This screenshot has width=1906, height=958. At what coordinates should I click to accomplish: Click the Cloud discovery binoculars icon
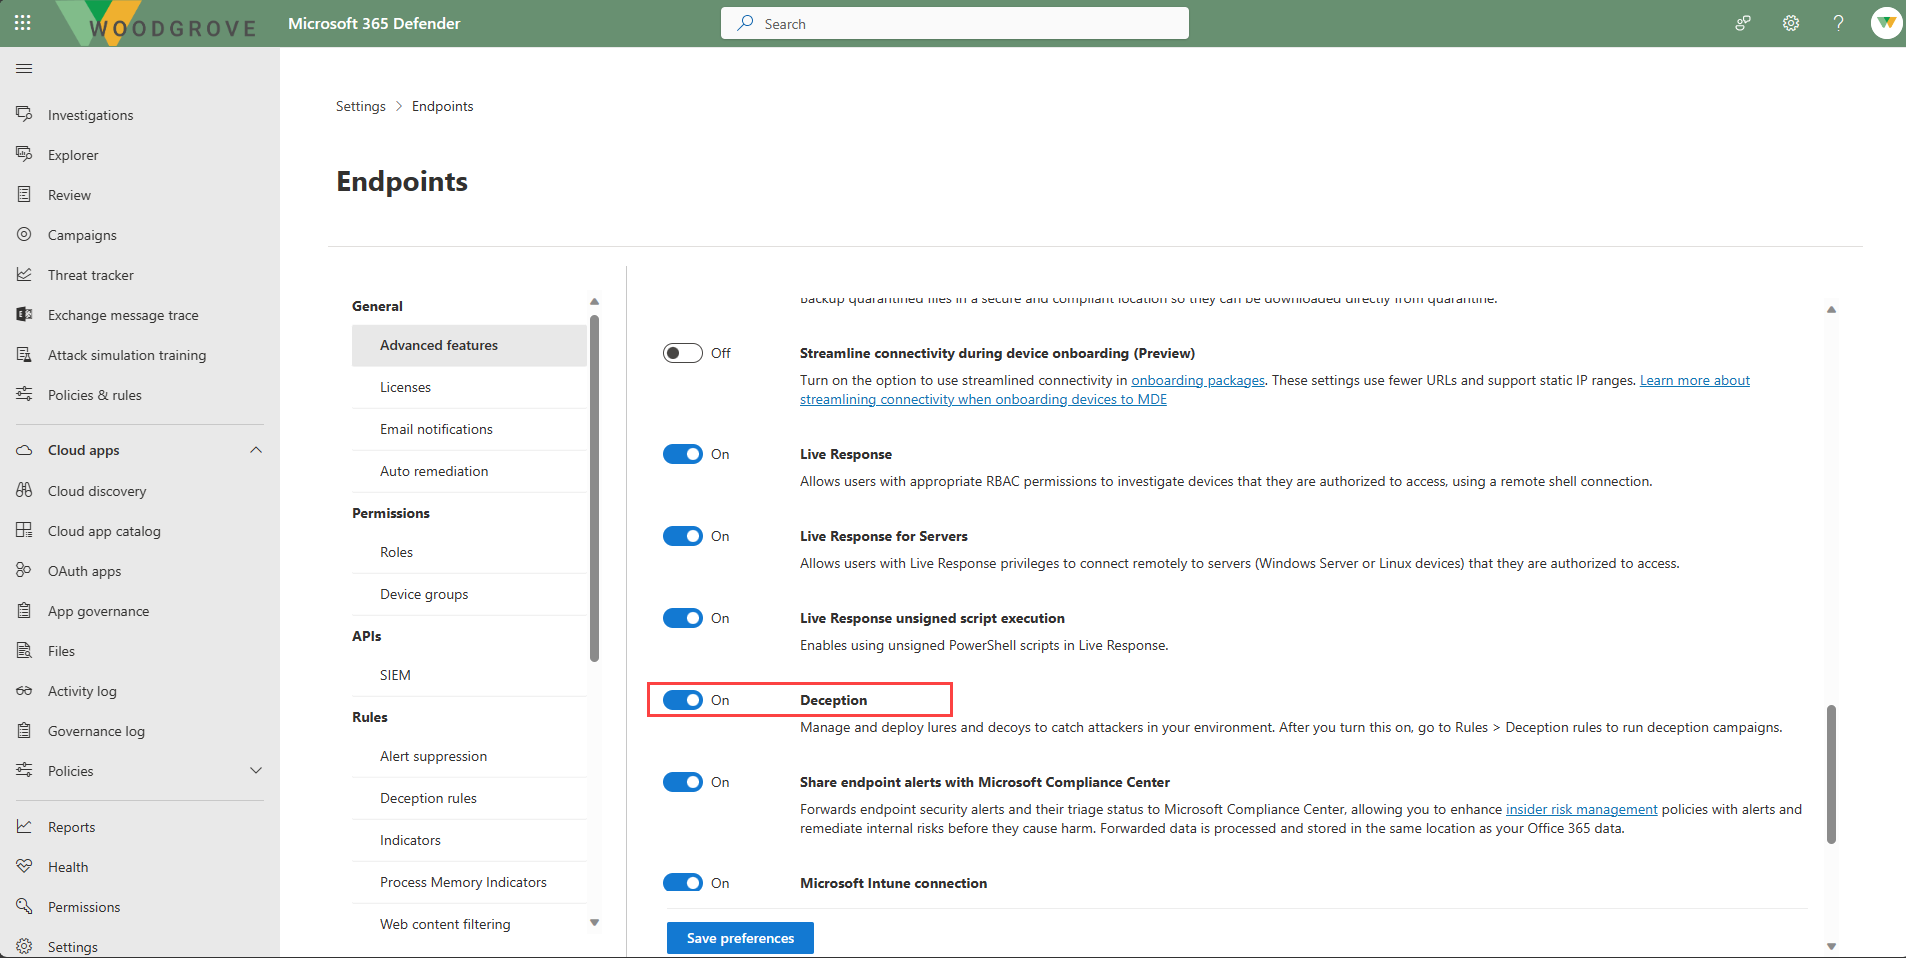[24, 490]
